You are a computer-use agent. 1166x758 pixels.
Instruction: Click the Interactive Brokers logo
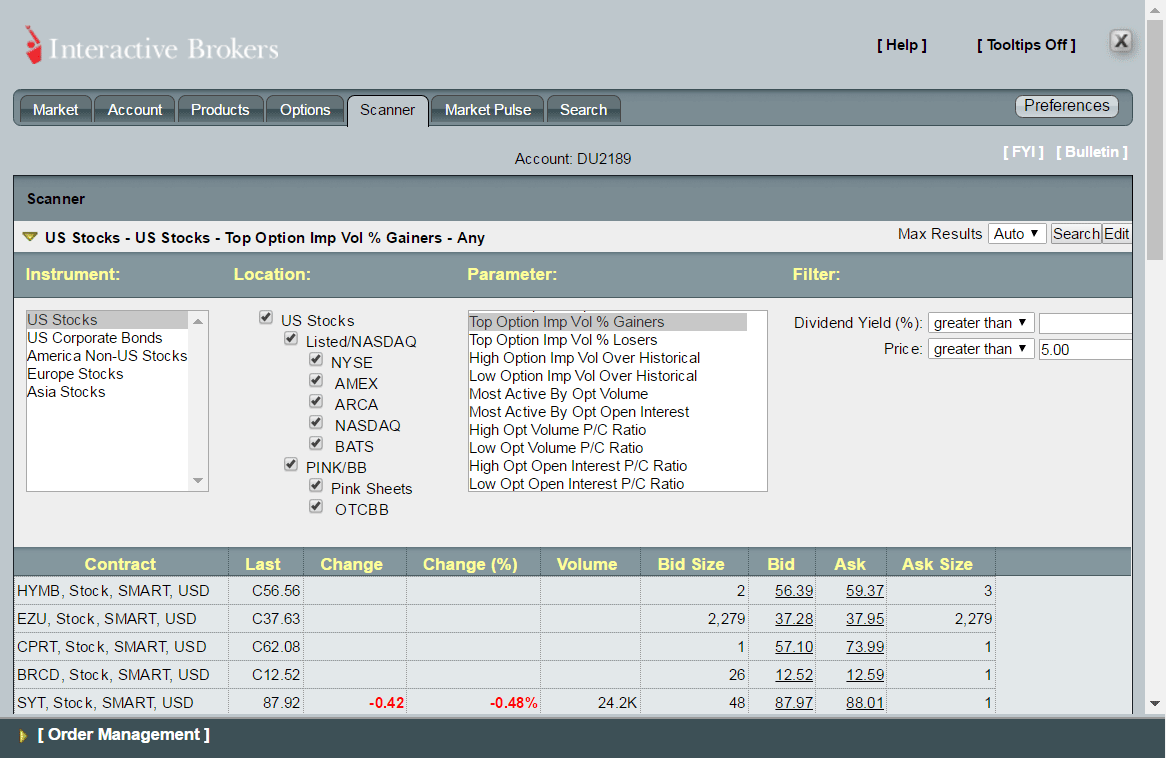151,47
